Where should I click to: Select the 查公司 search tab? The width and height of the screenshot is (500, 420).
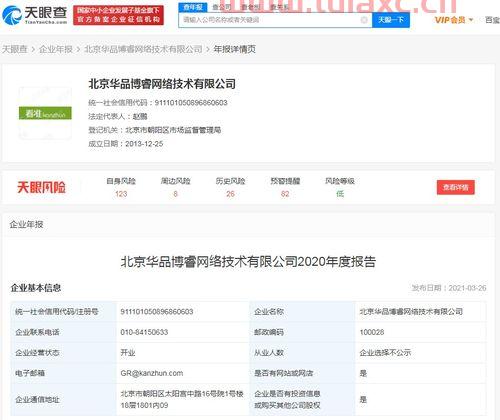pyautogui.click(x=222, y=7)
